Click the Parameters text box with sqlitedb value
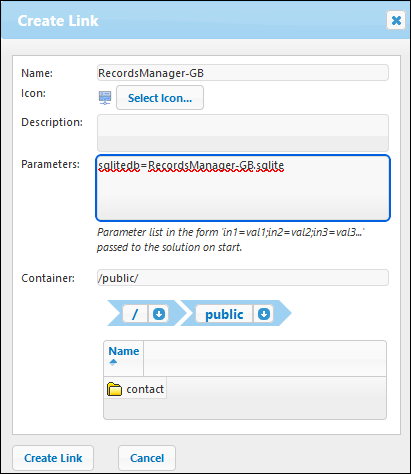This screenshot has width=411, height=474. coord(243,188)
